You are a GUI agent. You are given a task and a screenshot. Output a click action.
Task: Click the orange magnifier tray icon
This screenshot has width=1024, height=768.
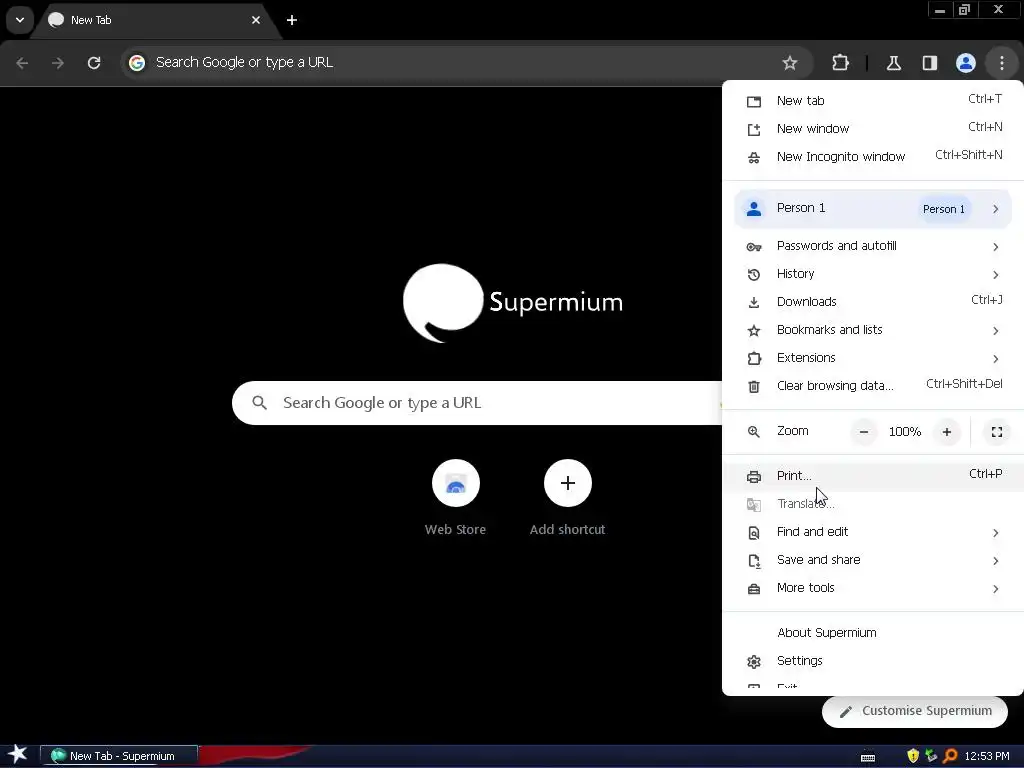pos(950,756)
